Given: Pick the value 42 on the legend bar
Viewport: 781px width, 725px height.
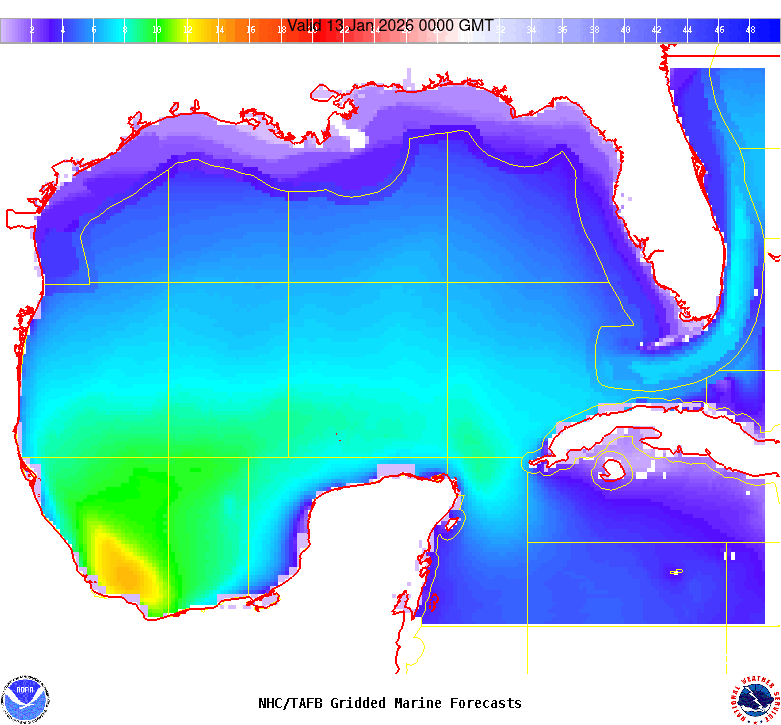Looking at the screenshot, I should (x=656, y=30).
